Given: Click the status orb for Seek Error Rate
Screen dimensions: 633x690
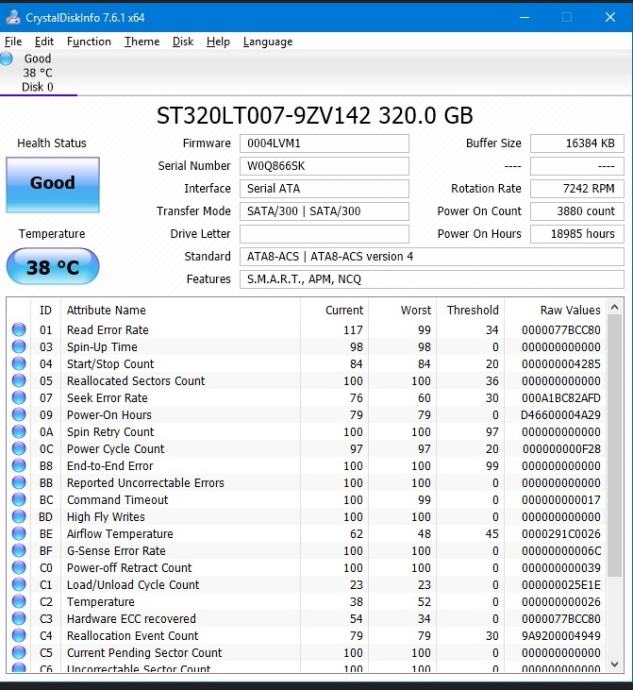Looking at the screenshot, I should (x=19, y=397).
